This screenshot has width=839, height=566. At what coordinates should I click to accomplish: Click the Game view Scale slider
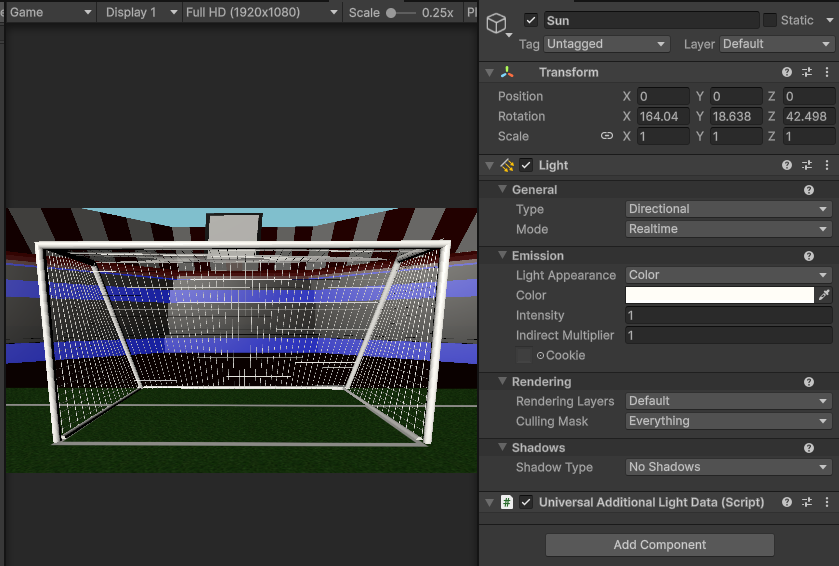click(x=401, y=13)
